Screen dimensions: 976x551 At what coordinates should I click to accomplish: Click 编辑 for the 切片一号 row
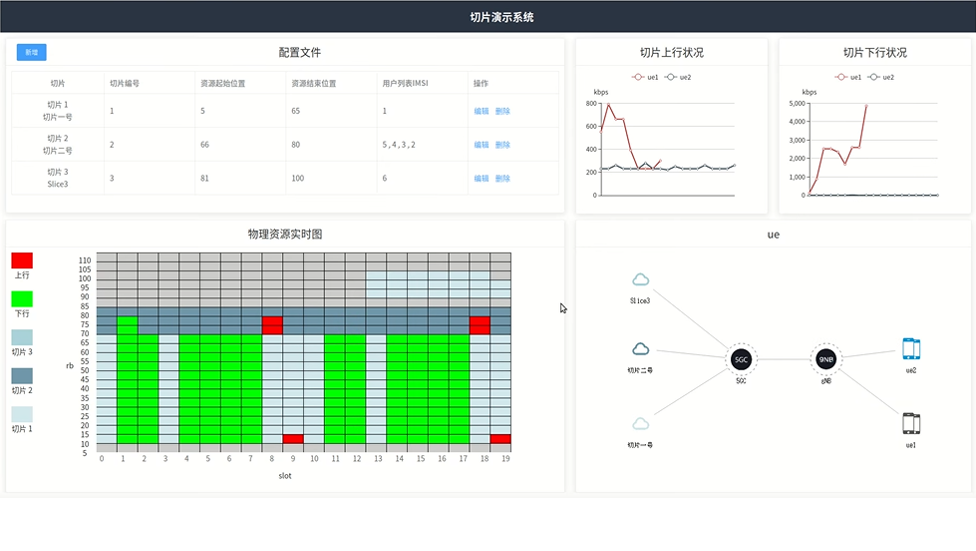coord(481,111)
